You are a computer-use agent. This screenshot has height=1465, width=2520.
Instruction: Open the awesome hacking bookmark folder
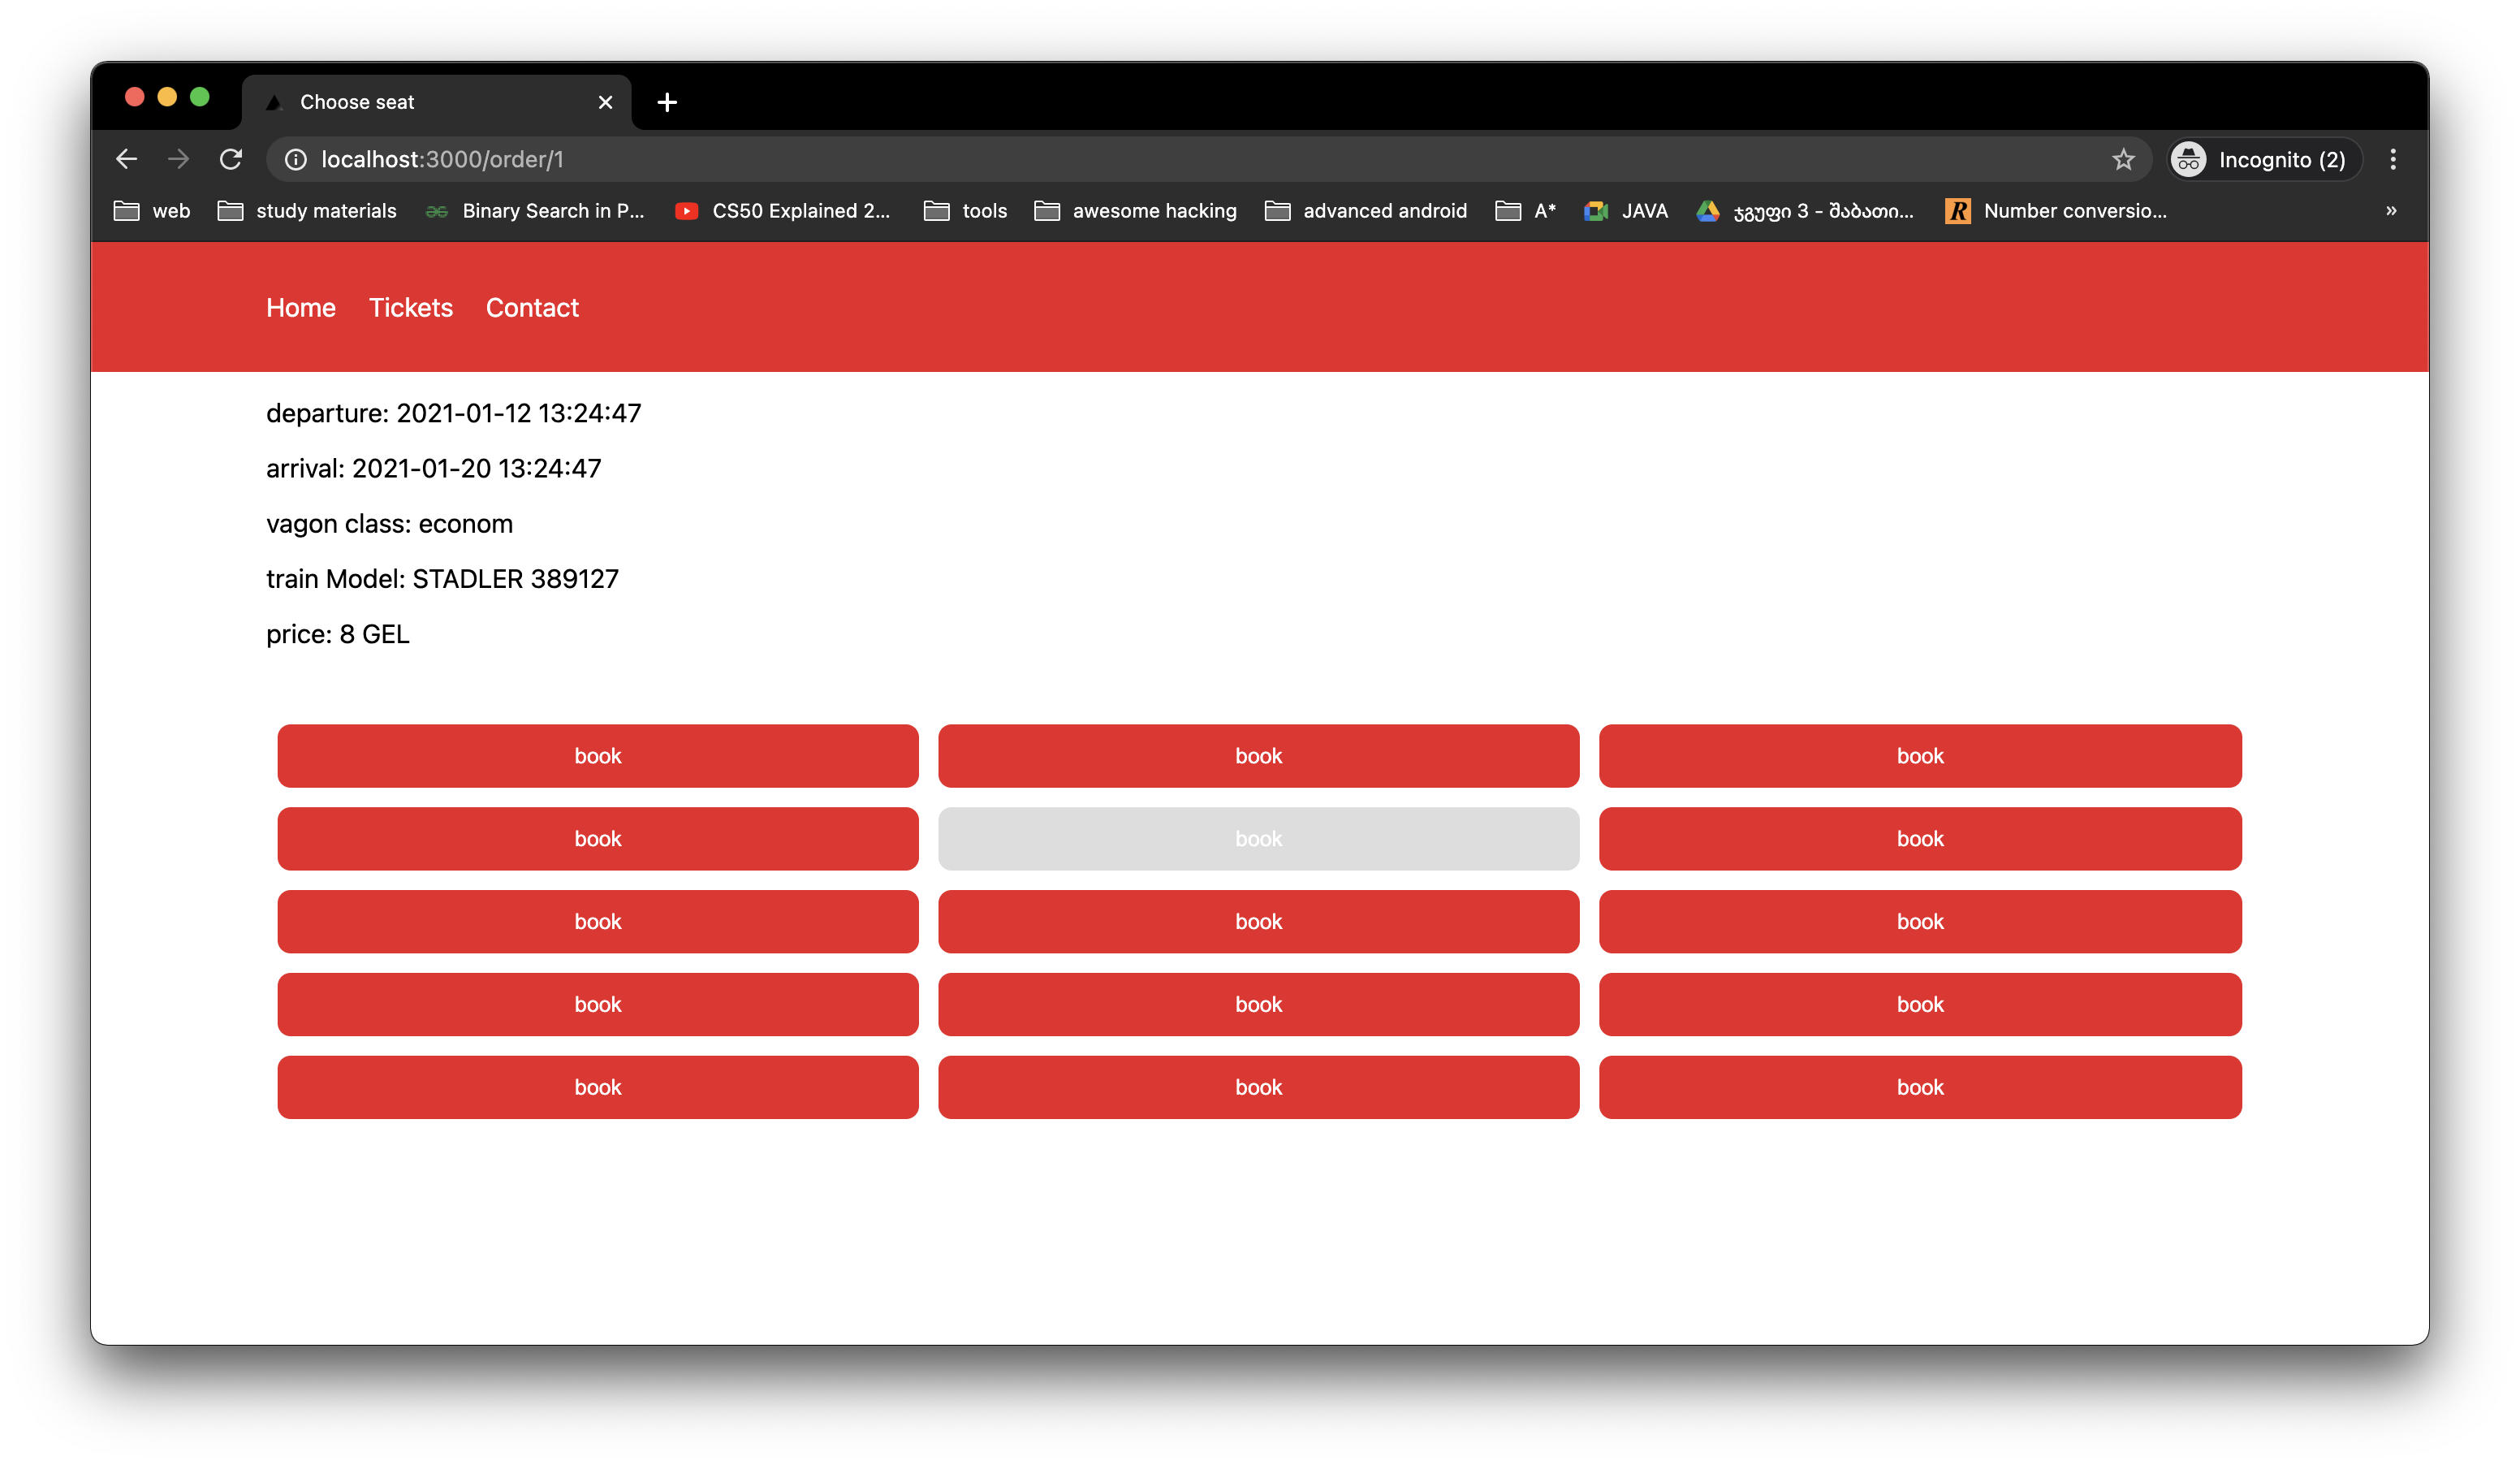click(1135, 211)
